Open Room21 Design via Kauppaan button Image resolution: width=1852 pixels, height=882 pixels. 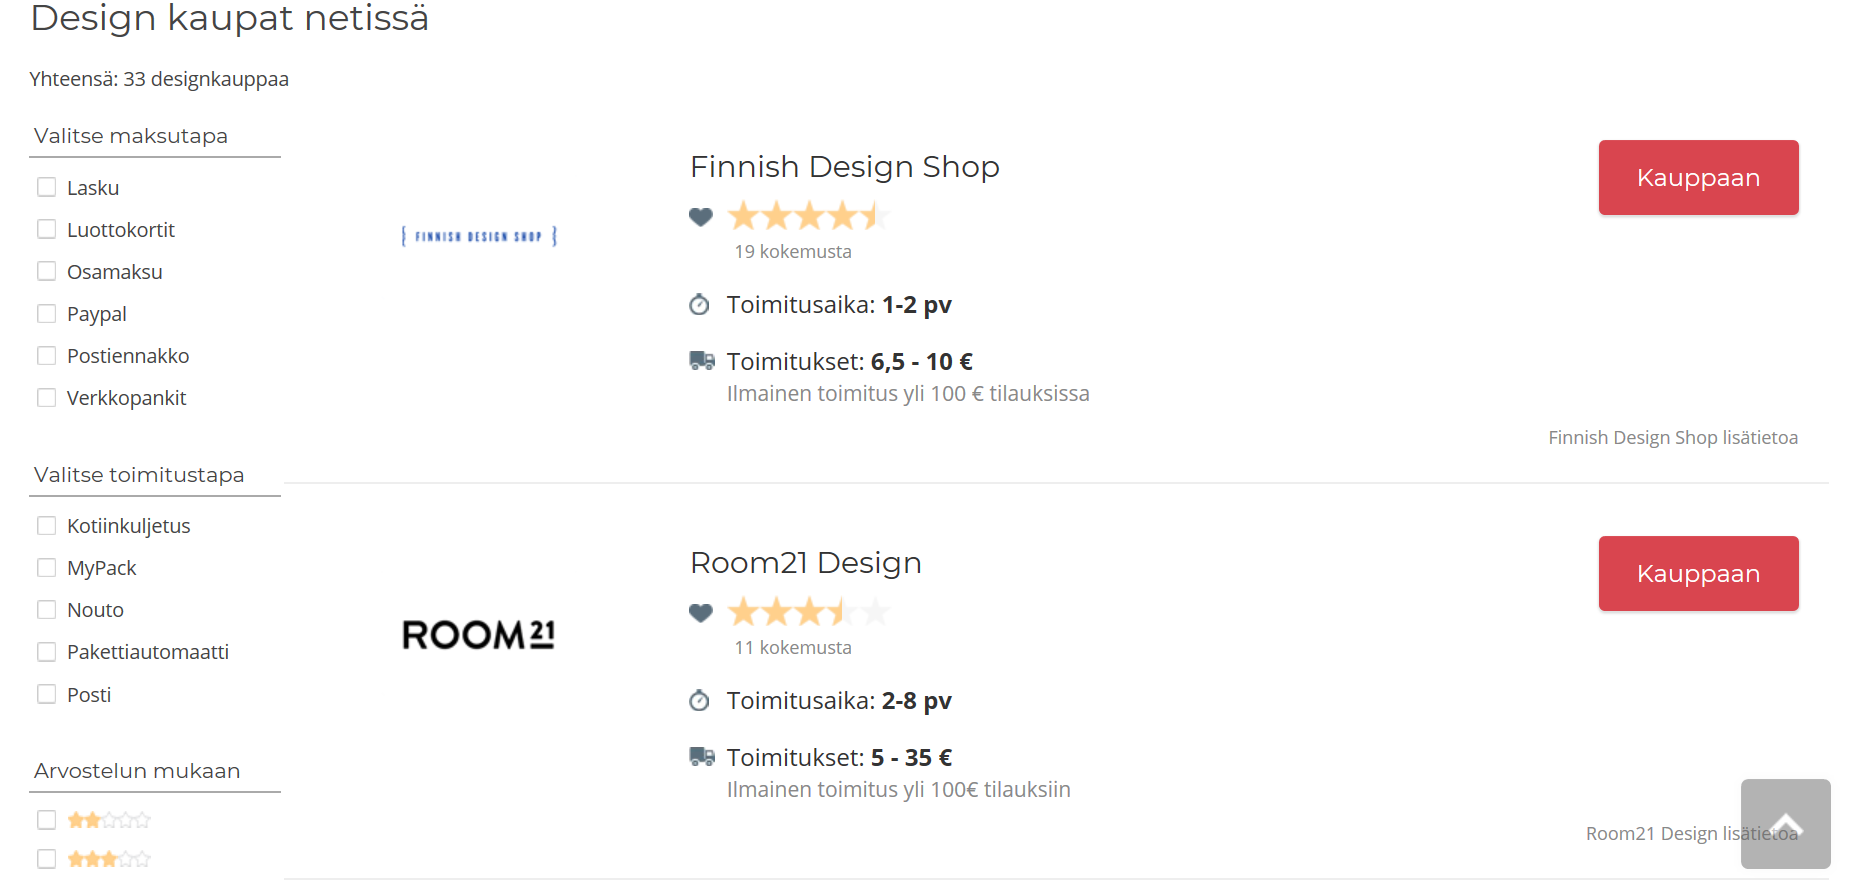coord(1698,573)
